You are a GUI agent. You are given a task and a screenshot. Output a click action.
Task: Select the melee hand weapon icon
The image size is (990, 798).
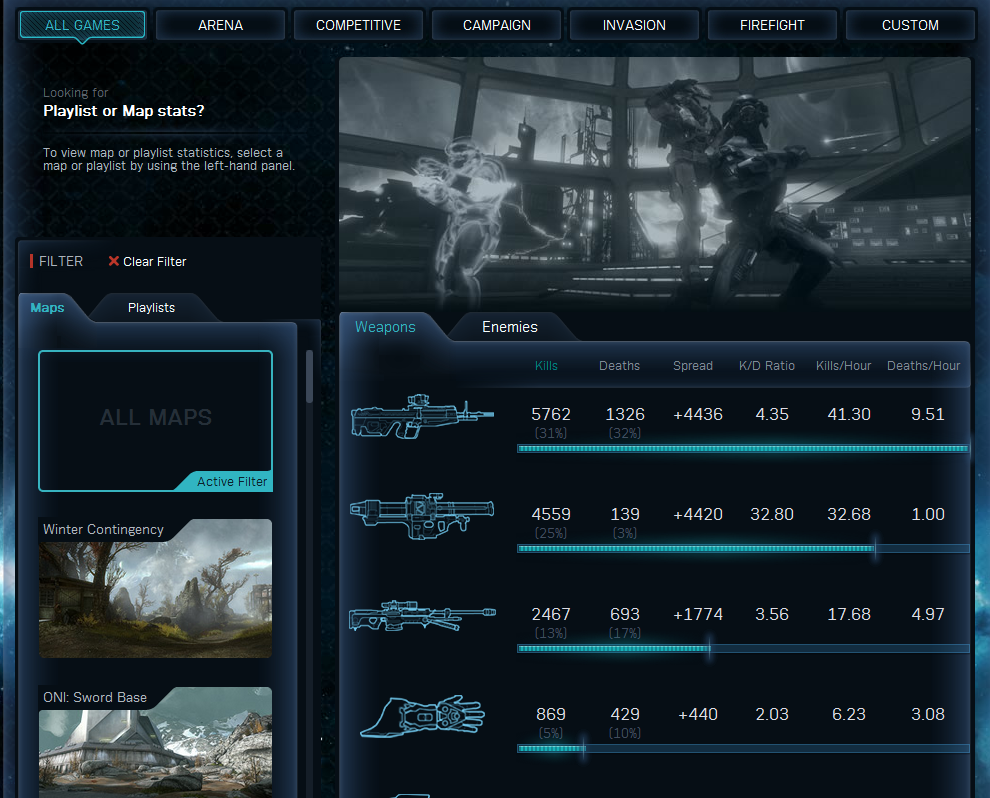[x=422, y=717]
